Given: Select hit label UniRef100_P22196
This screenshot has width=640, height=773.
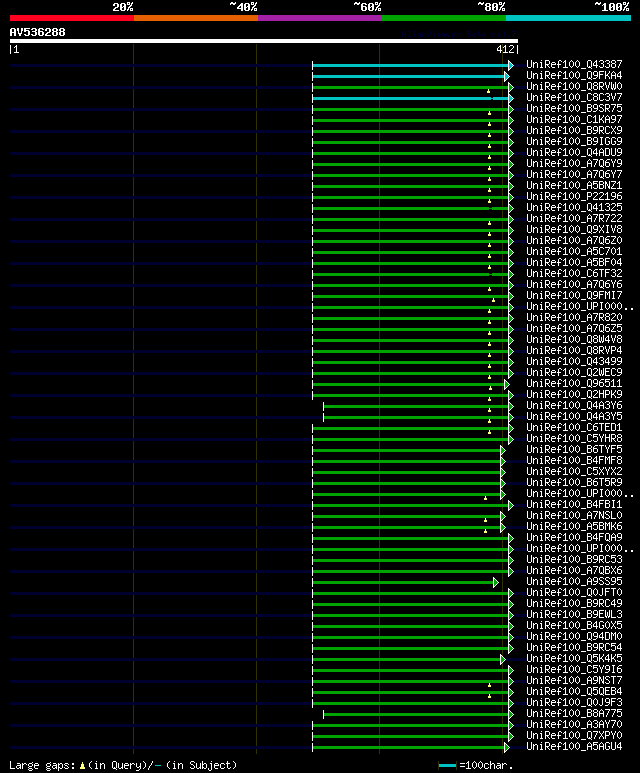Looking at the screenshot, I should 574,196.
